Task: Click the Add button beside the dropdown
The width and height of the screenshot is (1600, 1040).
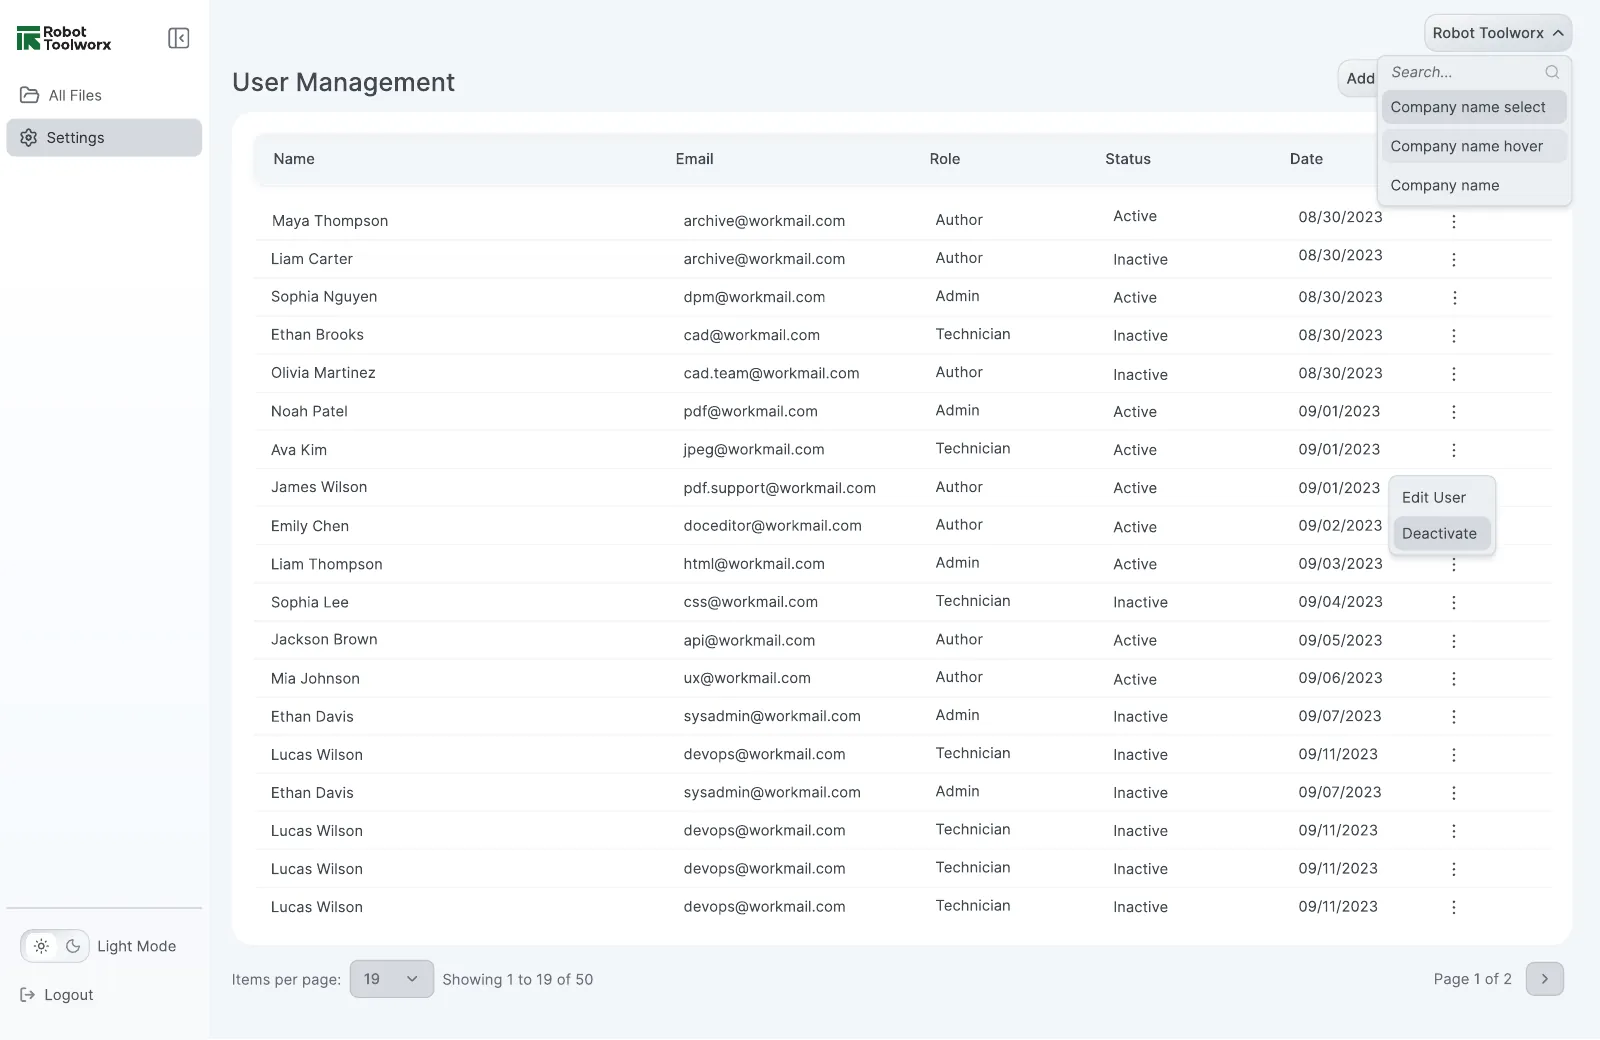Action: coord(1359,78)
